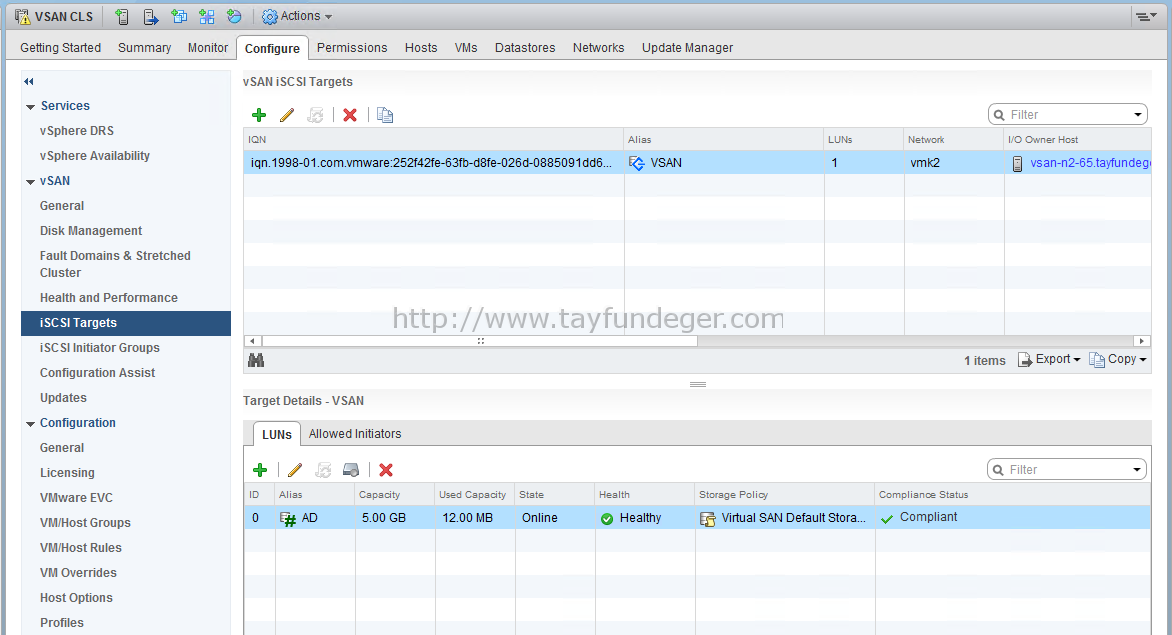Open vSphere DRS in the sidebar

click(77, 131)
